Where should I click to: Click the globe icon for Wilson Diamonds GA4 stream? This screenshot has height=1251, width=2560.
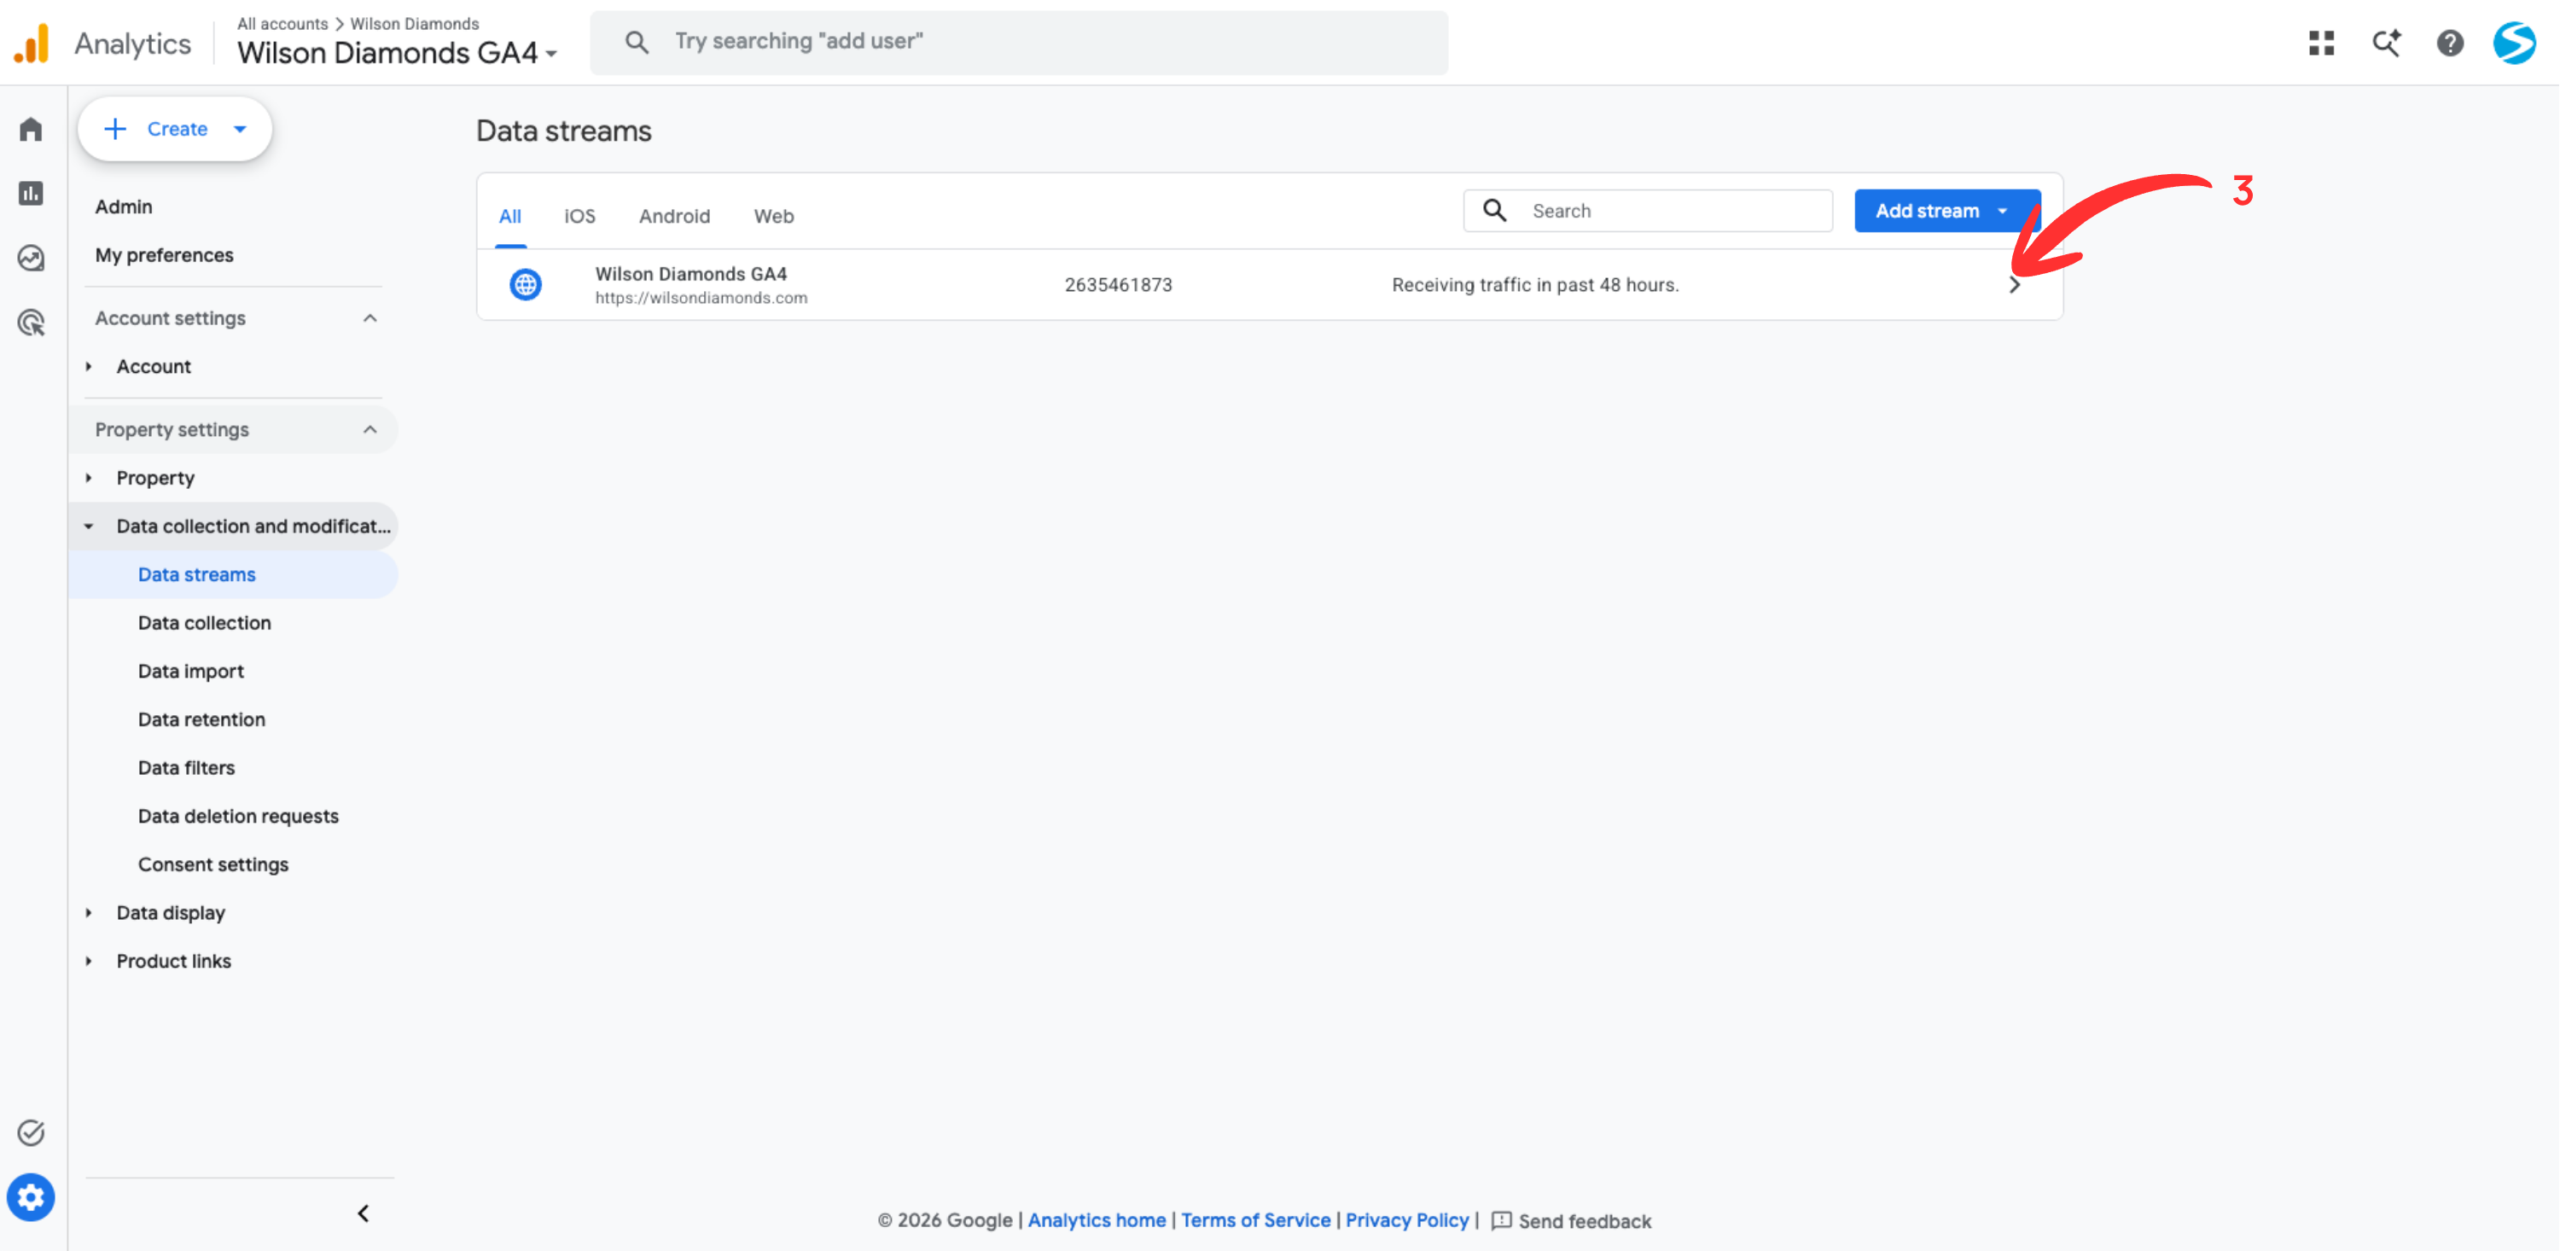[x=526, y=284]
